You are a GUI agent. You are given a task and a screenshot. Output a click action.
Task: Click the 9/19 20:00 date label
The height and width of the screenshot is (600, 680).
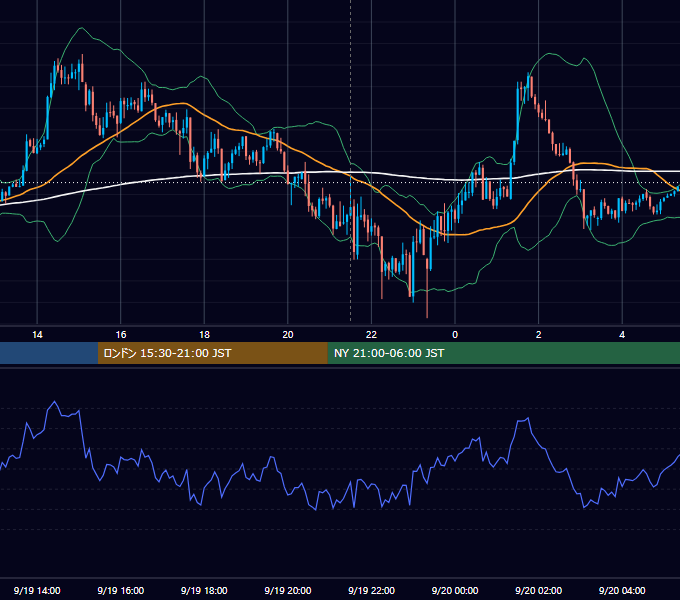pos(288,590)
